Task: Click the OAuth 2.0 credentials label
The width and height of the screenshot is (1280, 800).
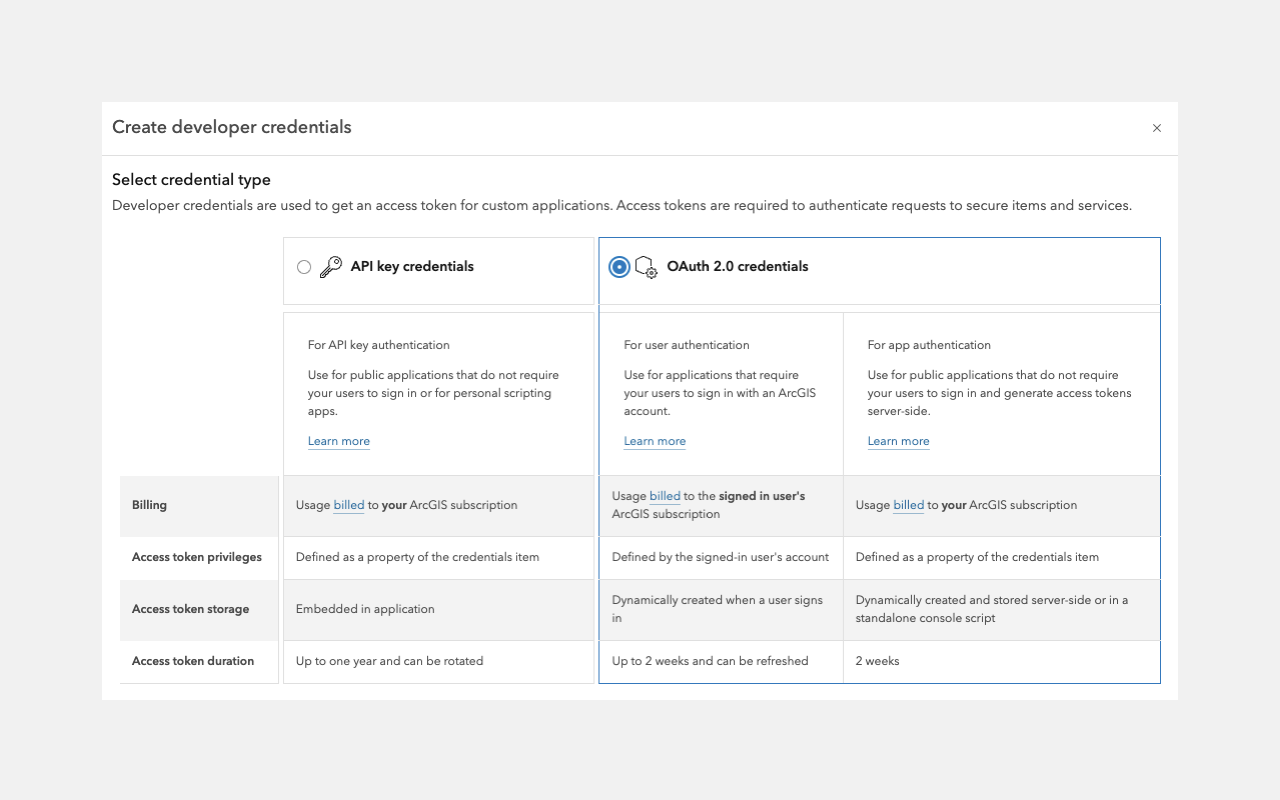Action: click(x=737, y=267)
